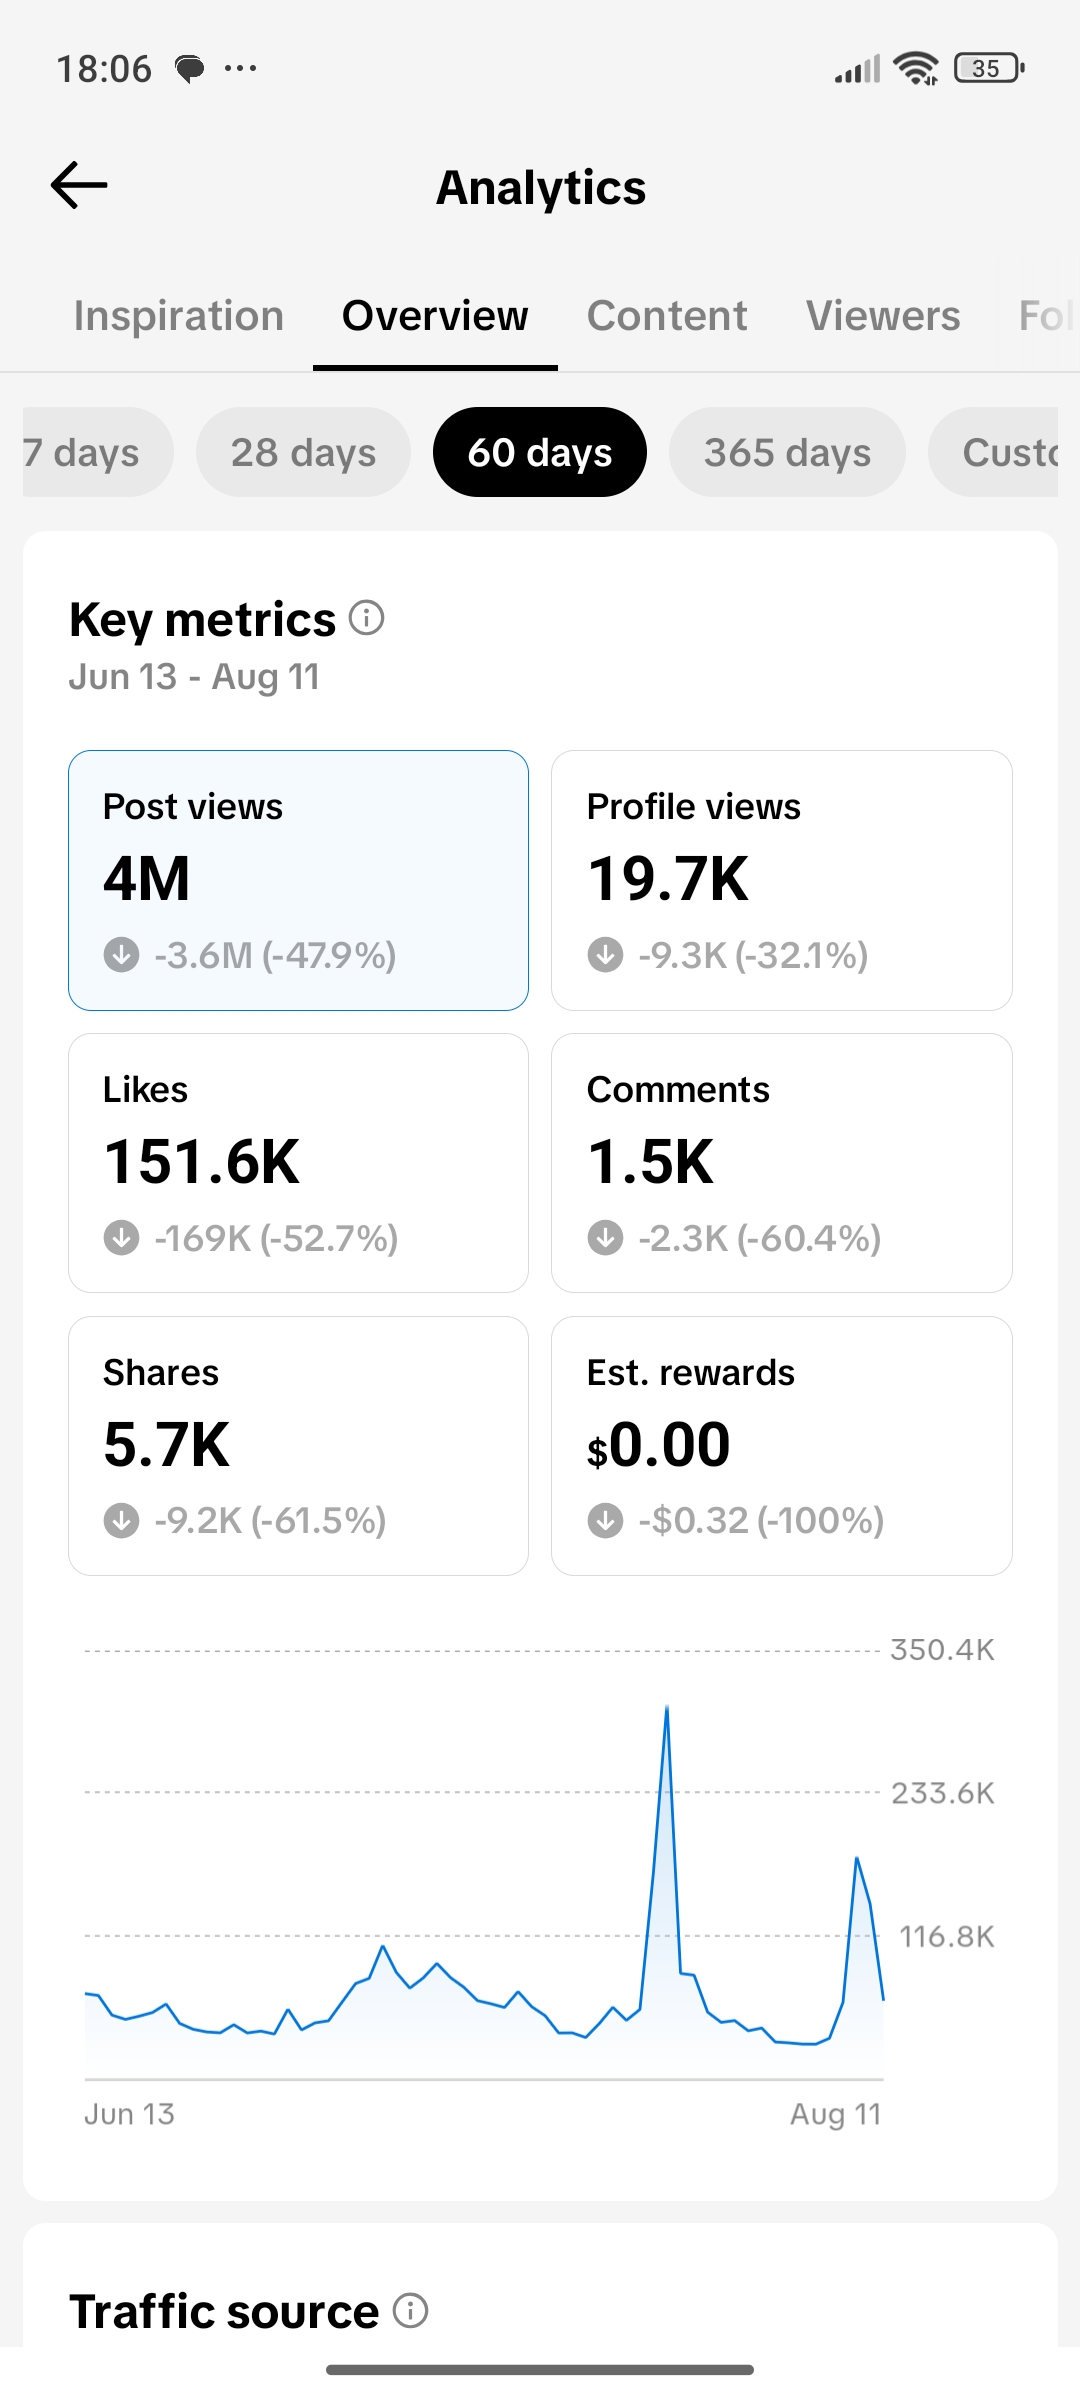Select the Shares metric card
Screen dimensions: 1080x2392
coord(298,1446)
